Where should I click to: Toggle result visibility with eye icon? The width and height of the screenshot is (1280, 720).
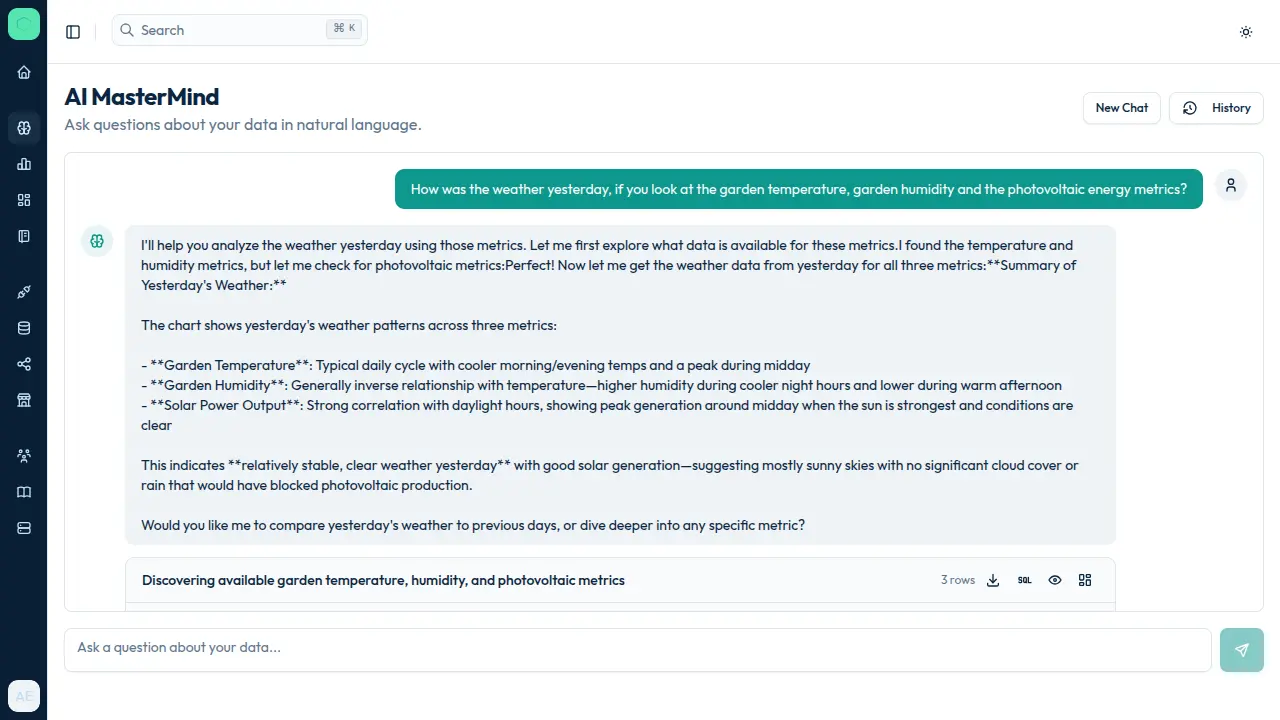(x=1054, y=580)
